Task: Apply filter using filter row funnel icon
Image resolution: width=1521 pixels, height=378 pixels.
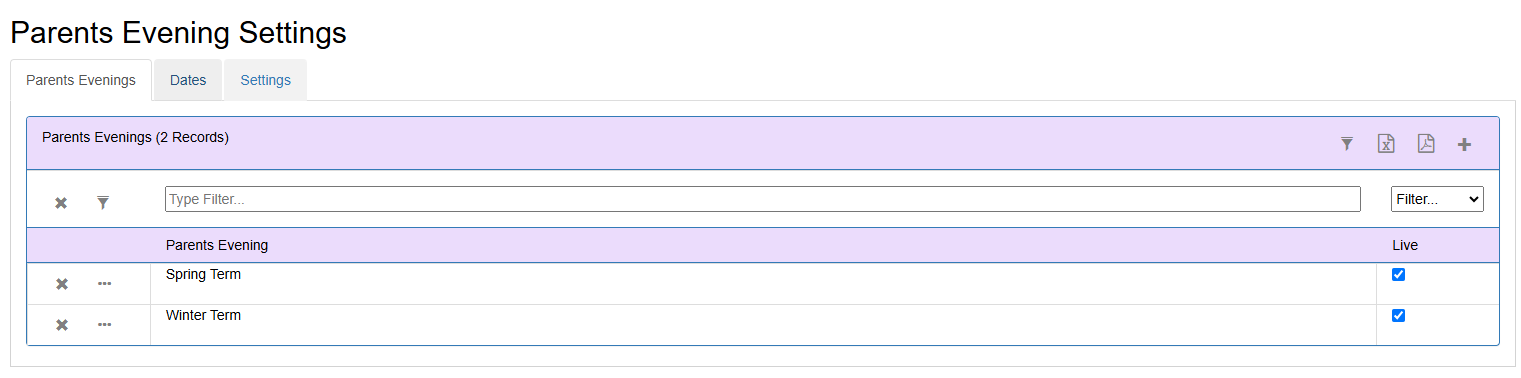Action: [x=103, y=203]
